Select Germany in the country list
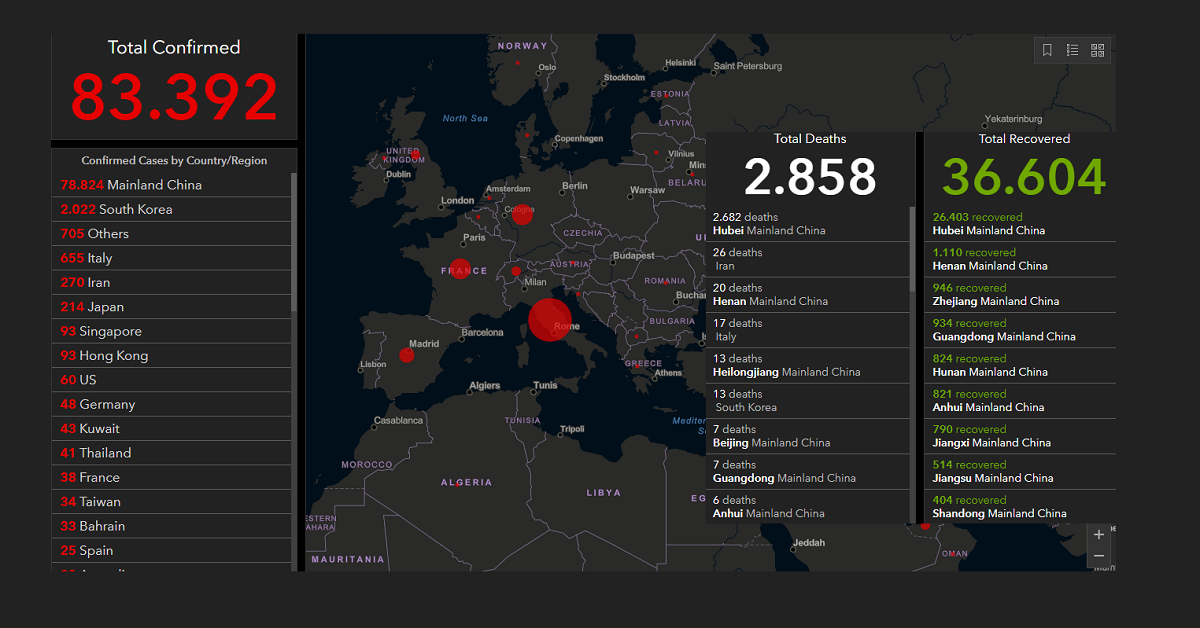 pos(97,404)
